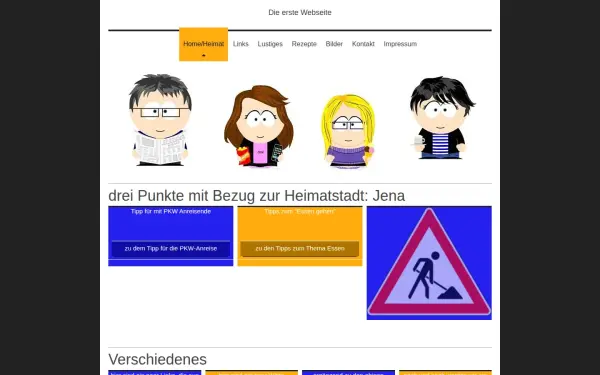Click the black-haired boy with cup
600x375 pixels.
(x=442, y=118)
